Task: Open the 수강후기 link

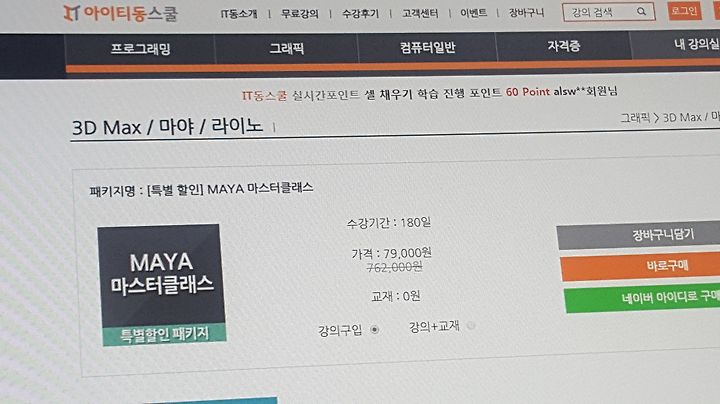Action: click(360, 14)
